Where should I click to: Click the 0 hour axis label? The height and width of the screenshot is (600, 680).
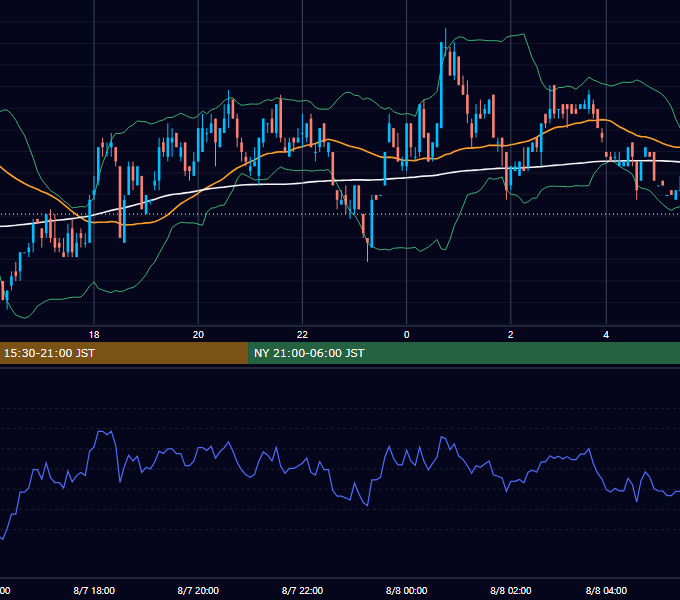[x=406, y=335]
